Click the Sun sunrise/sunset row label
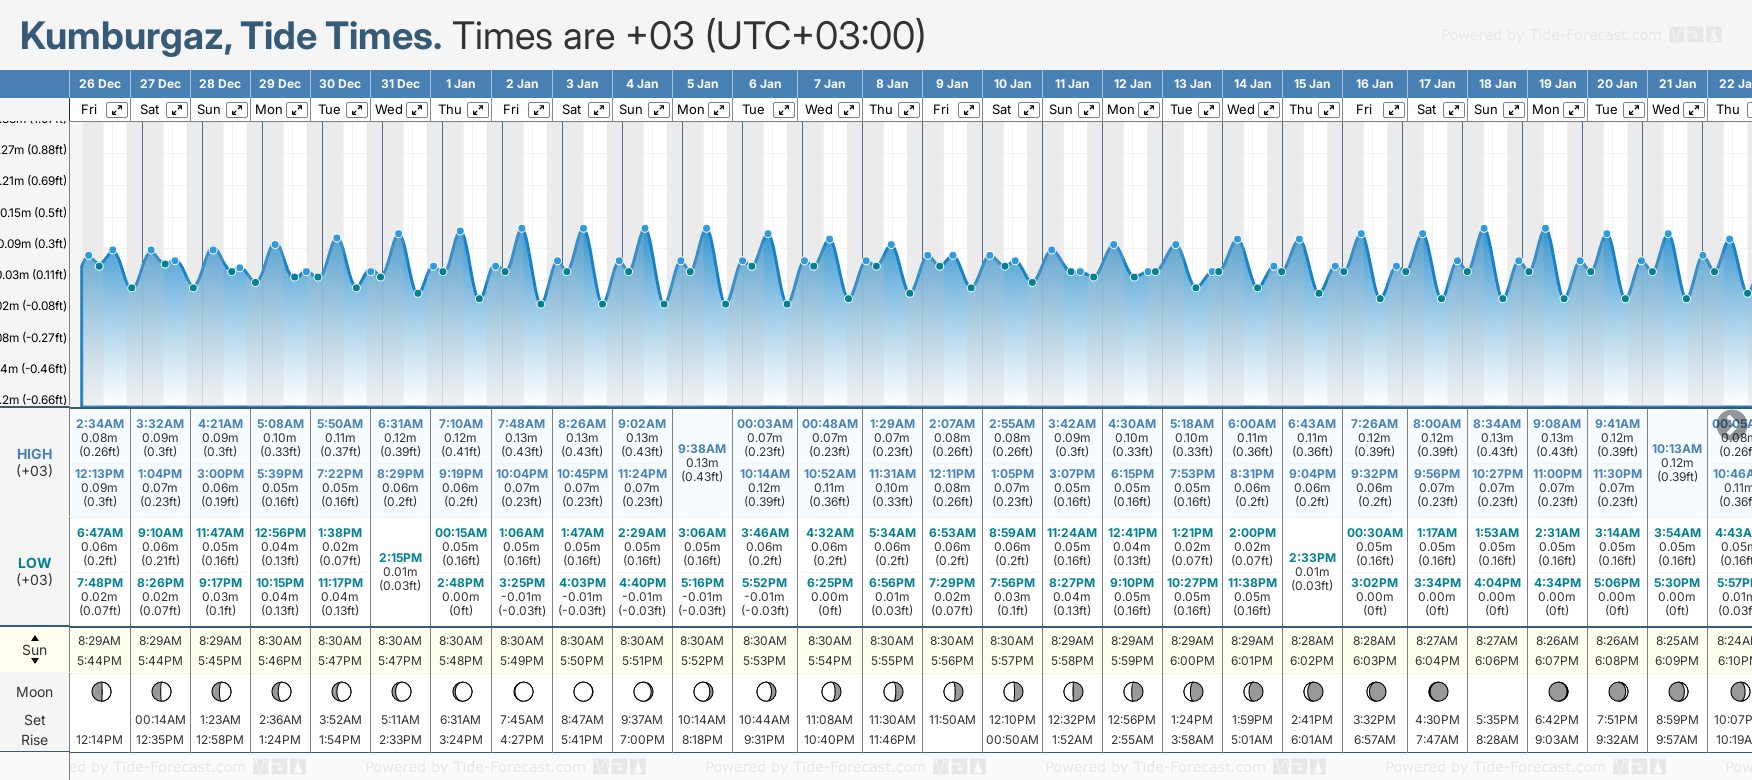1752x780 pixels. 35,650
